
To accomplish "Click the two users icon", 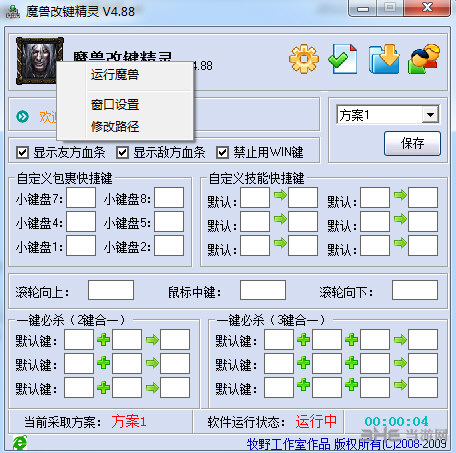I will coord(424,59).
